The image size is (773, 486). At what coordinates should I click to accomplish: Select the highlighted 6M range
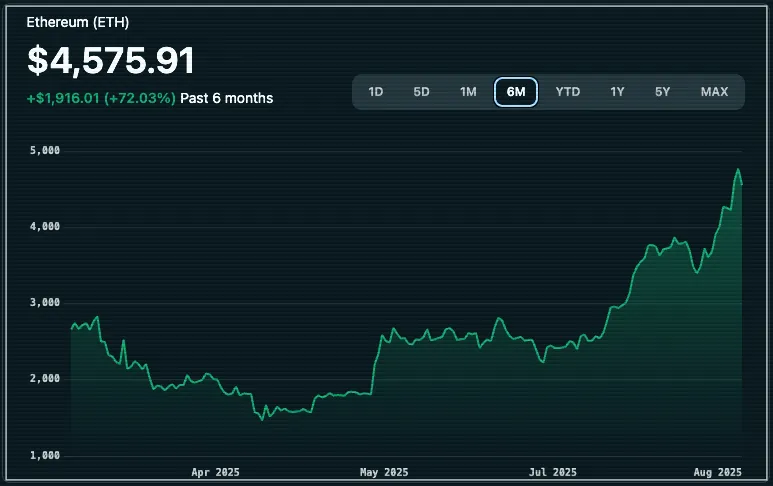pyautogui.click(x=516, y=92)
